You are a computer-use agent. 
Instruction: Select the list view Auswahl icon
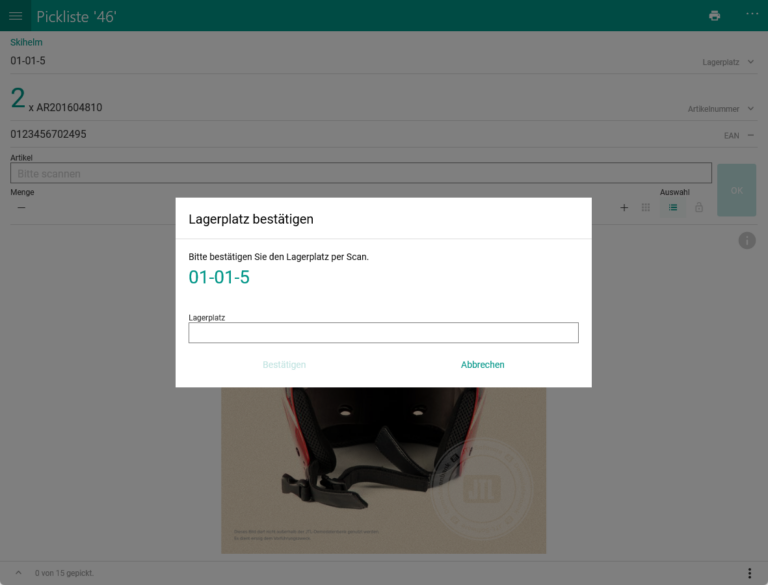tap(673, 207)
